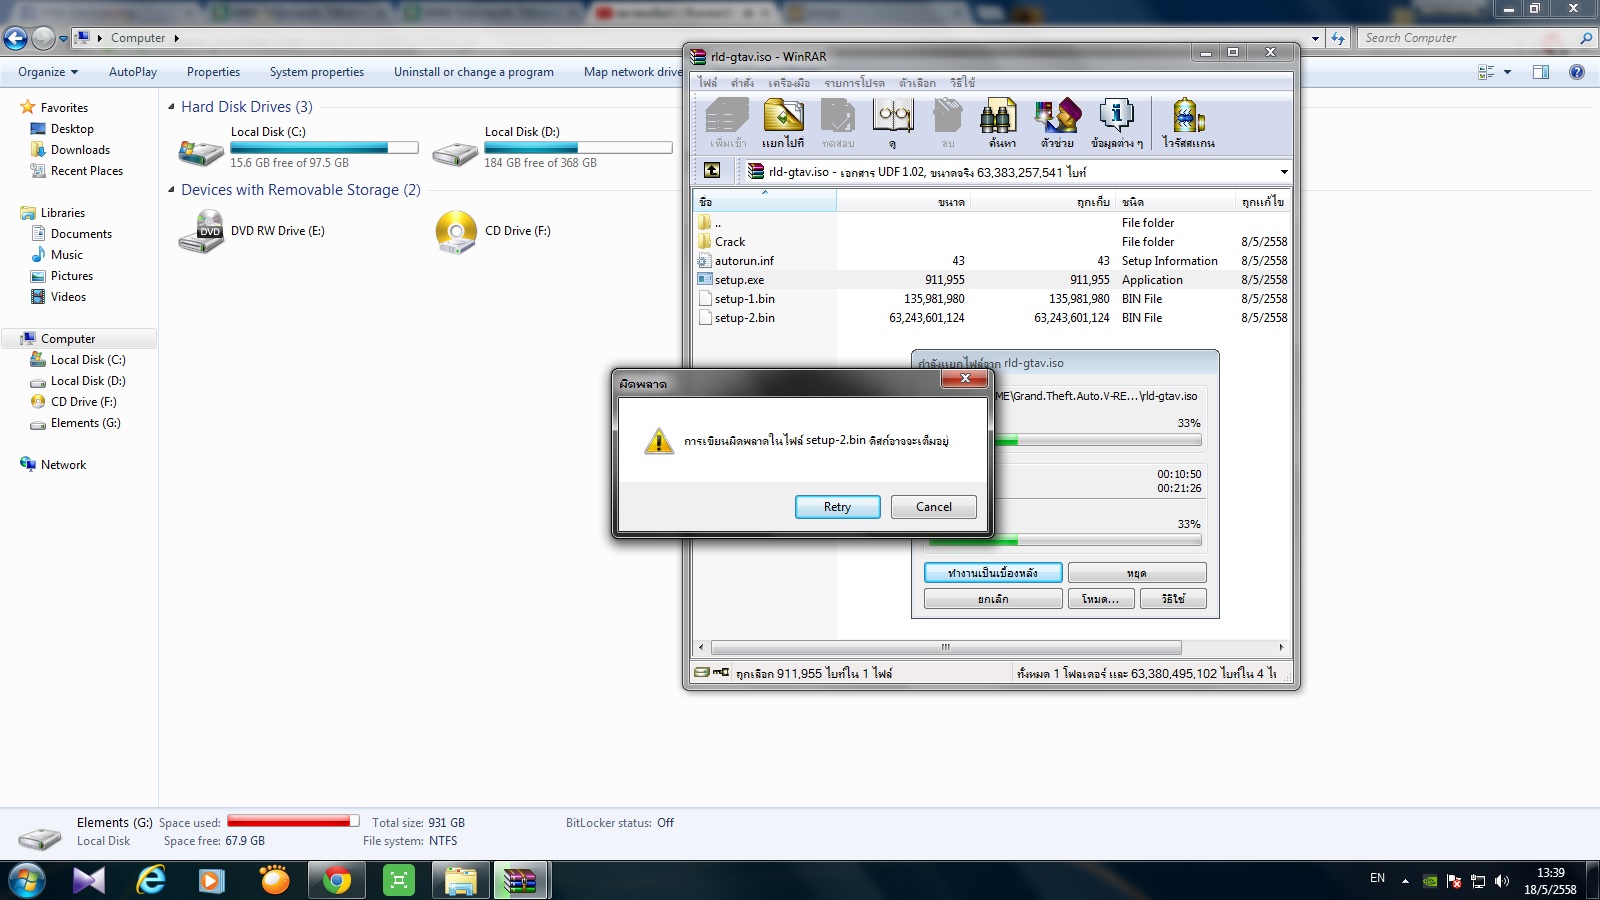Click AutoPlay in Explorer toolbar
The width and height of the screenshot is (1600, 900).
(x=133, y=72)
